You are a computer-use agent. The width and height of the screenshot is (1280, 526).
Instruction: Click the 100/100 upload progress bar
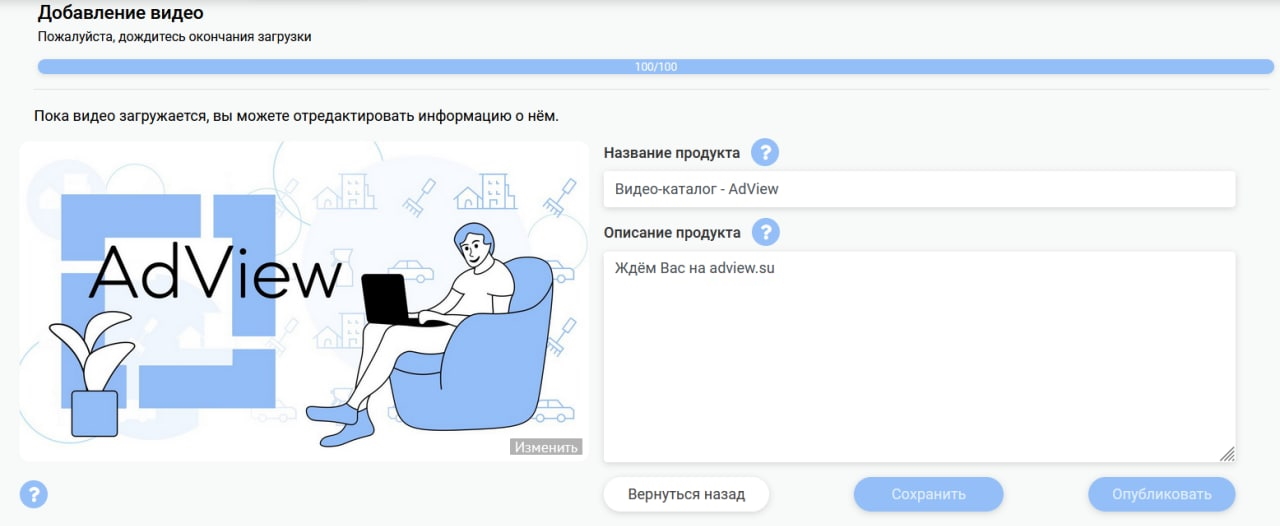[x=656, y=67]
